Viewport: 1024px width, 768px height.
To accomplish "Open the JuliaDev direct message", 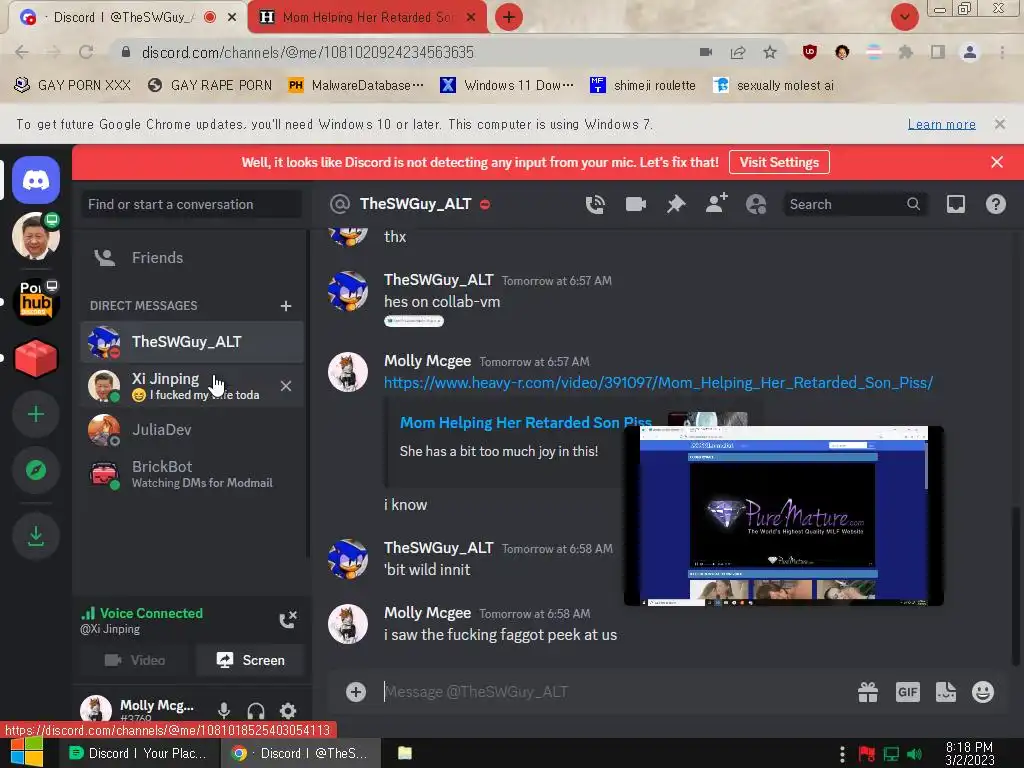I will click(x=192, y=430).
